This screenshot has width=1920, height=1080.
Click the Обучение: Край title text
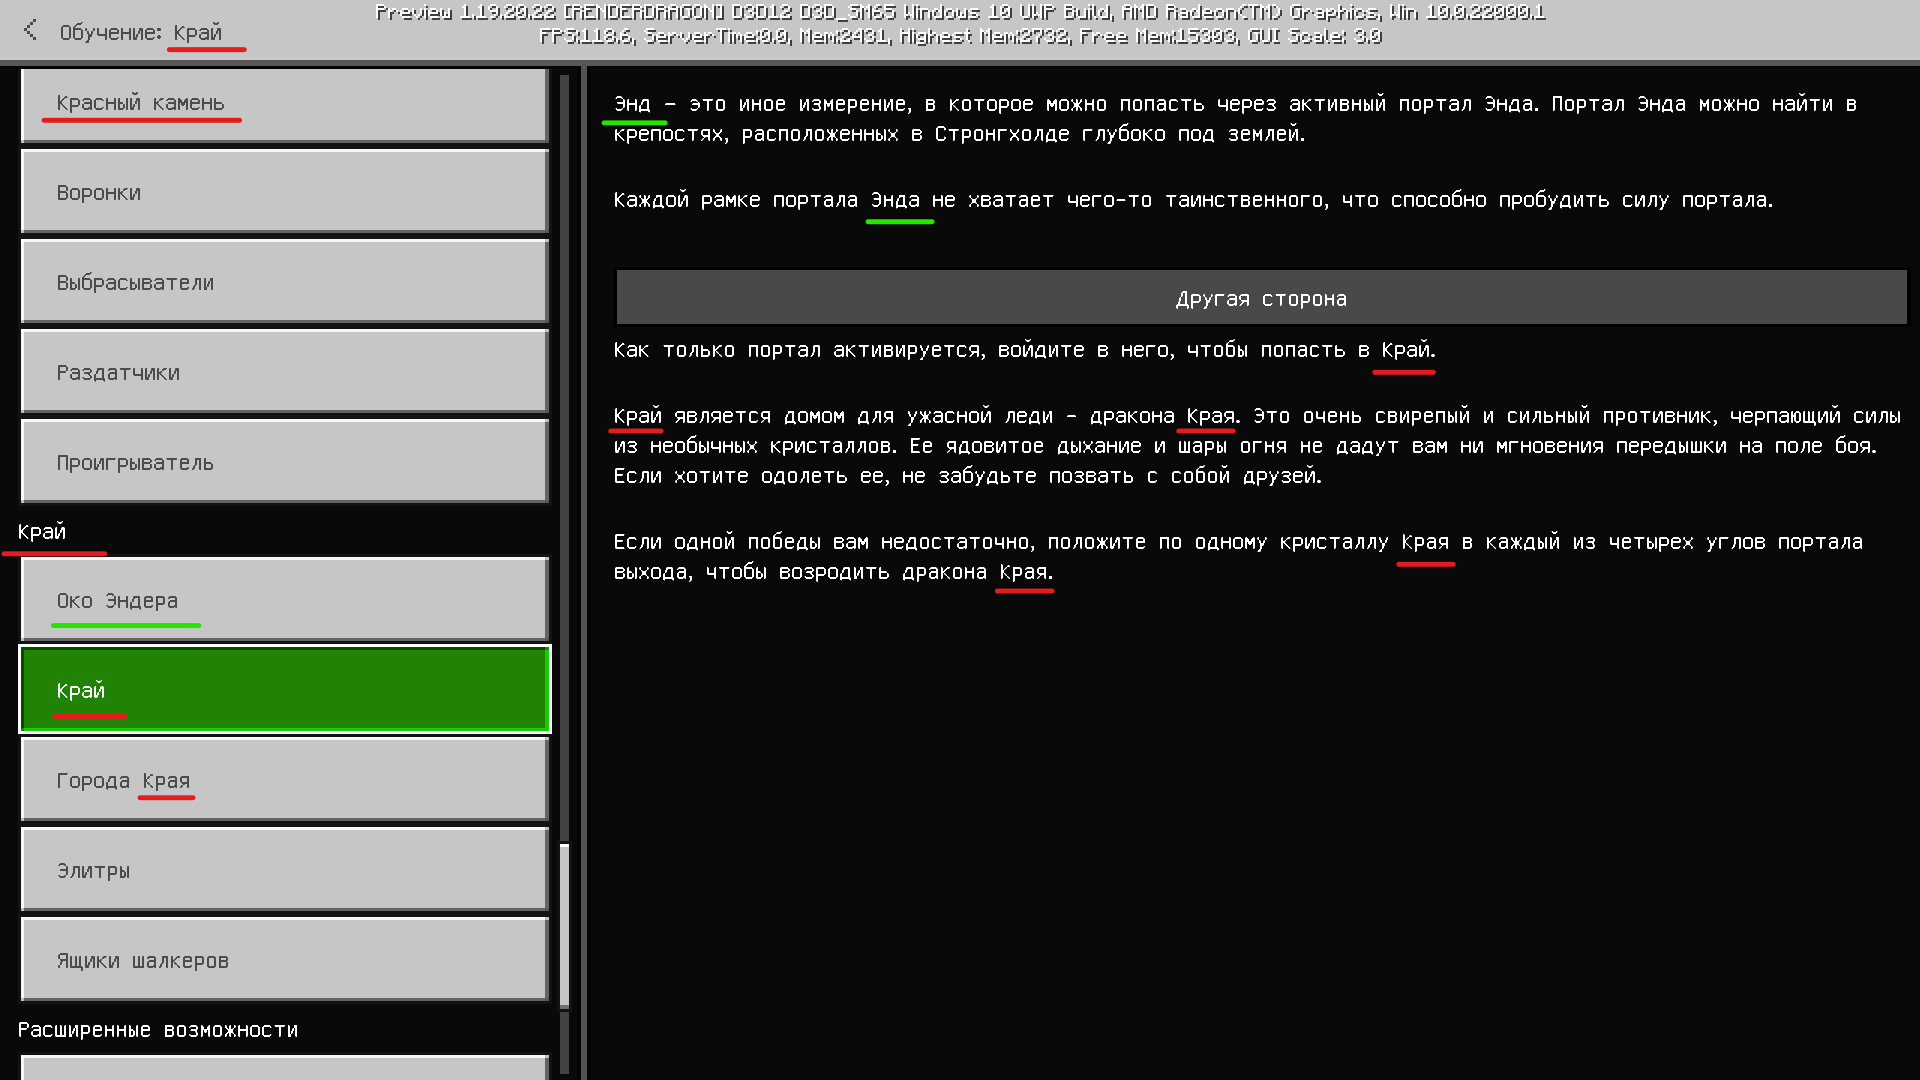(x=141, y=32)
